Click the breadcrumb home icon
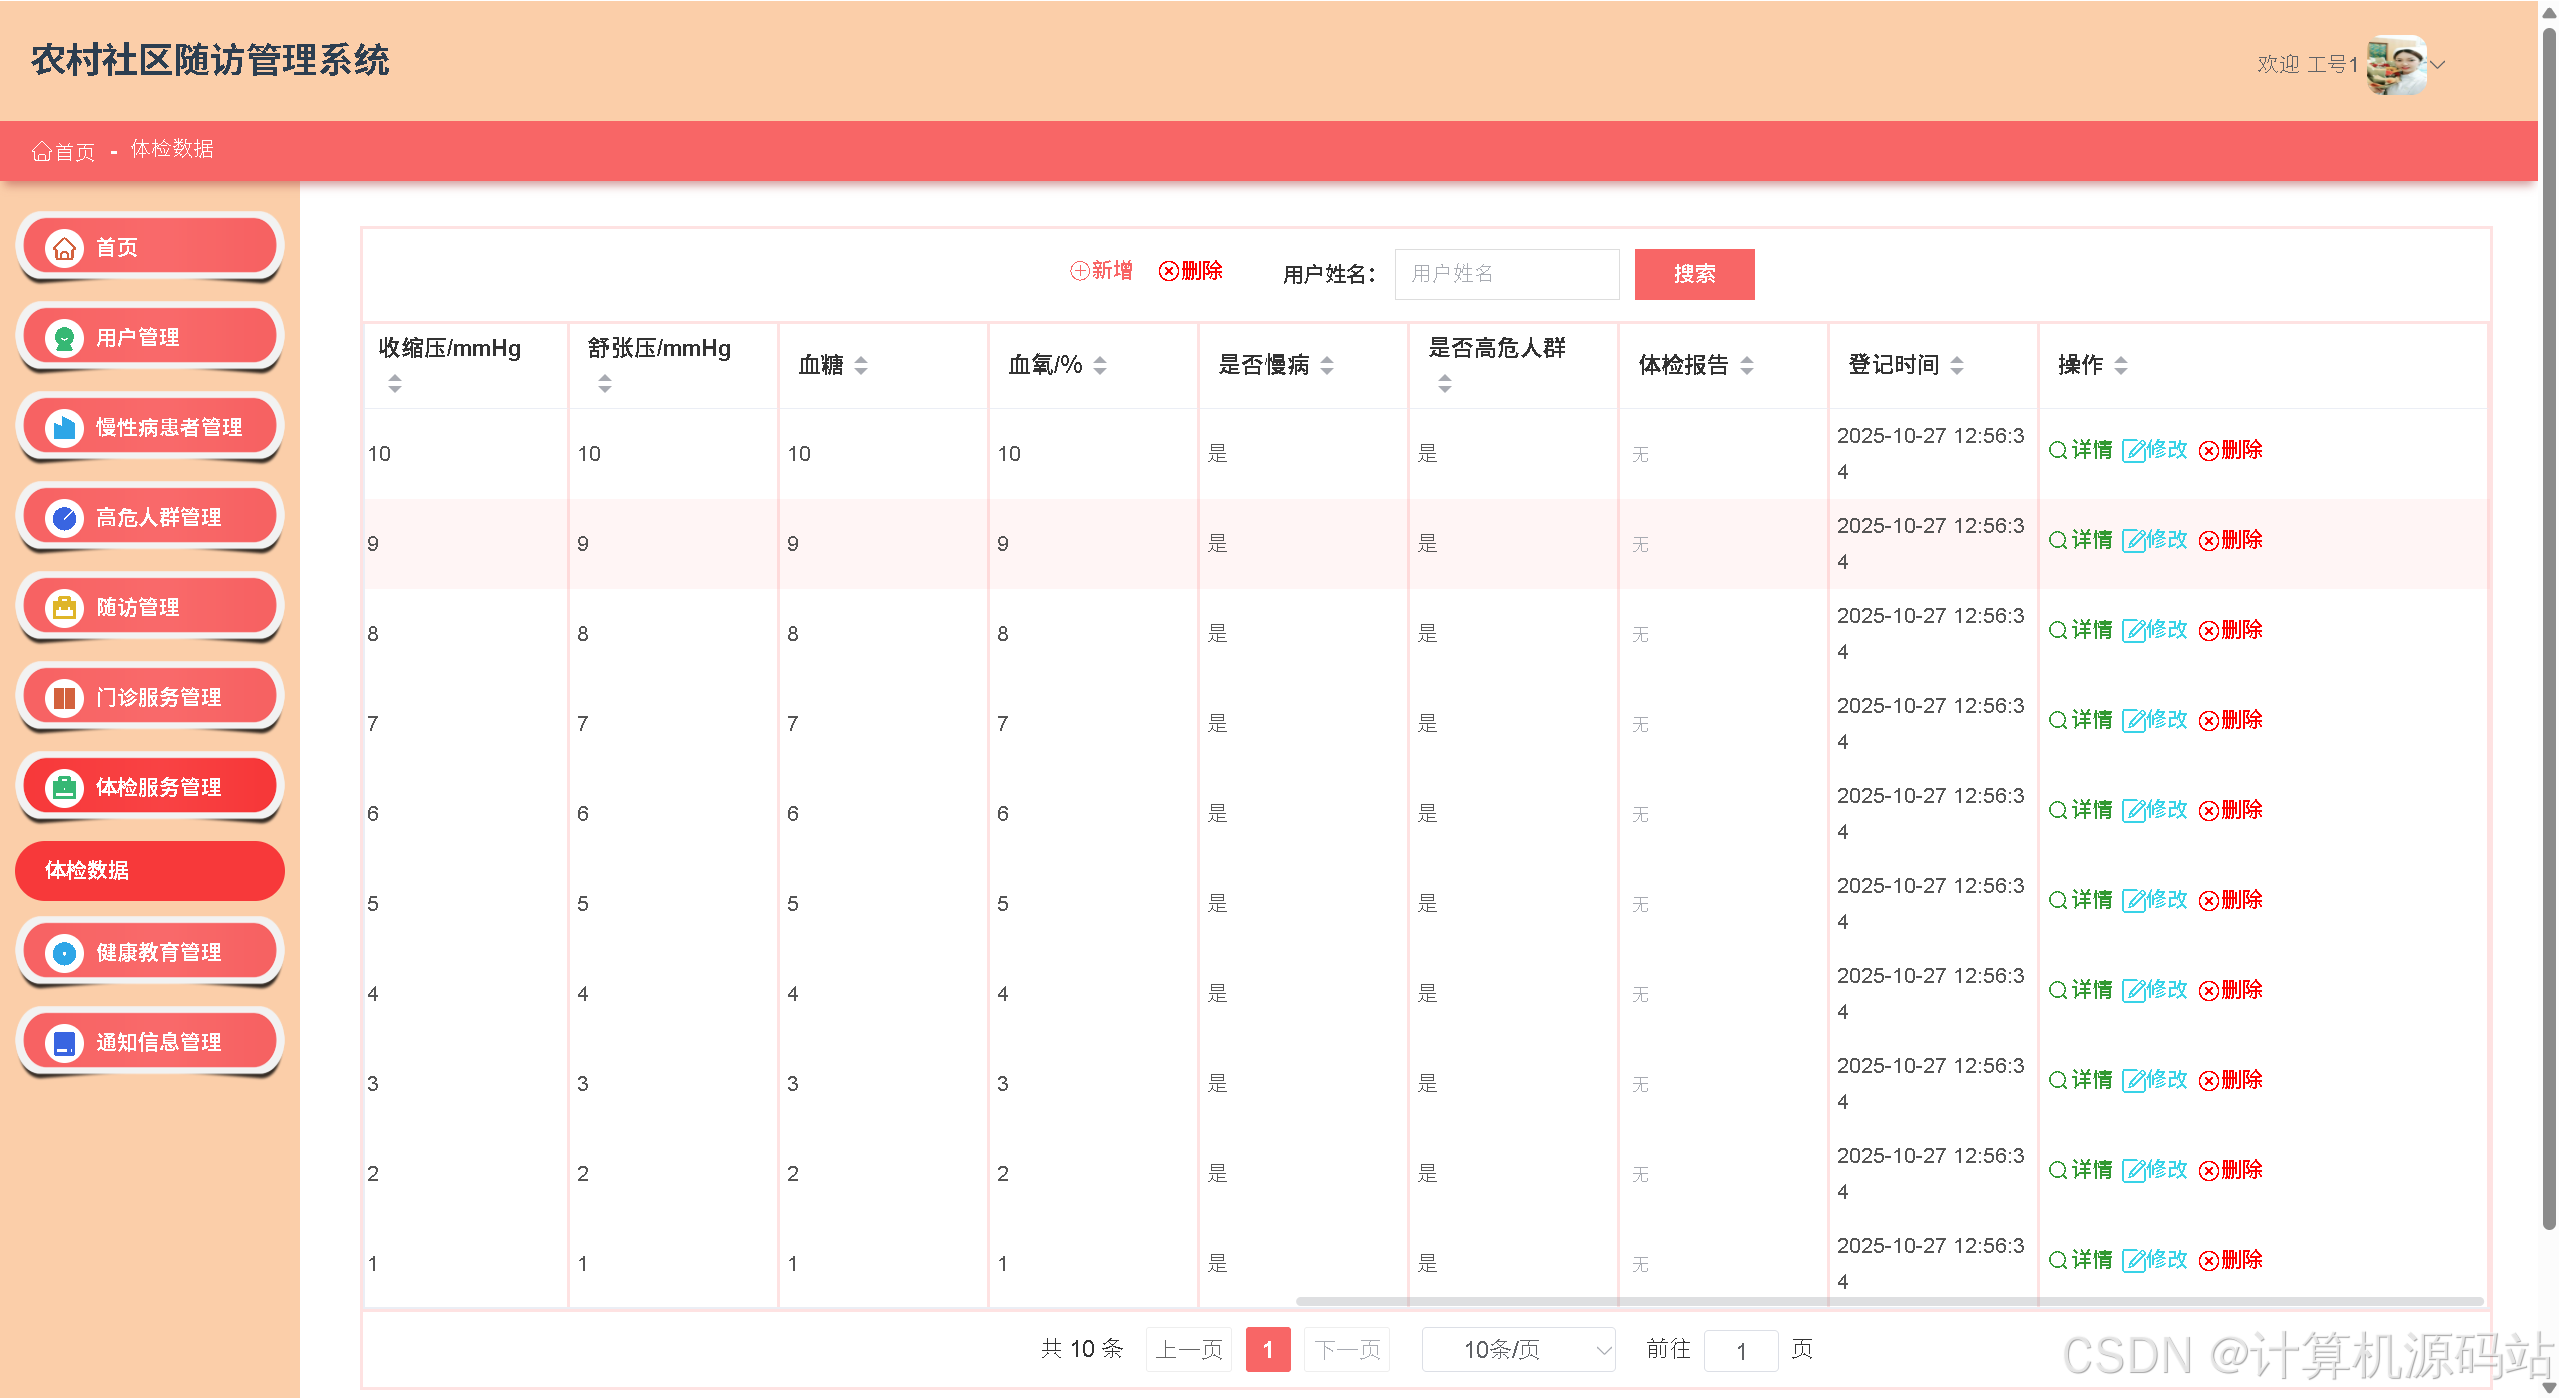Image resolution: width=2559 pixels, height=1398 pixels. point(41,151)
